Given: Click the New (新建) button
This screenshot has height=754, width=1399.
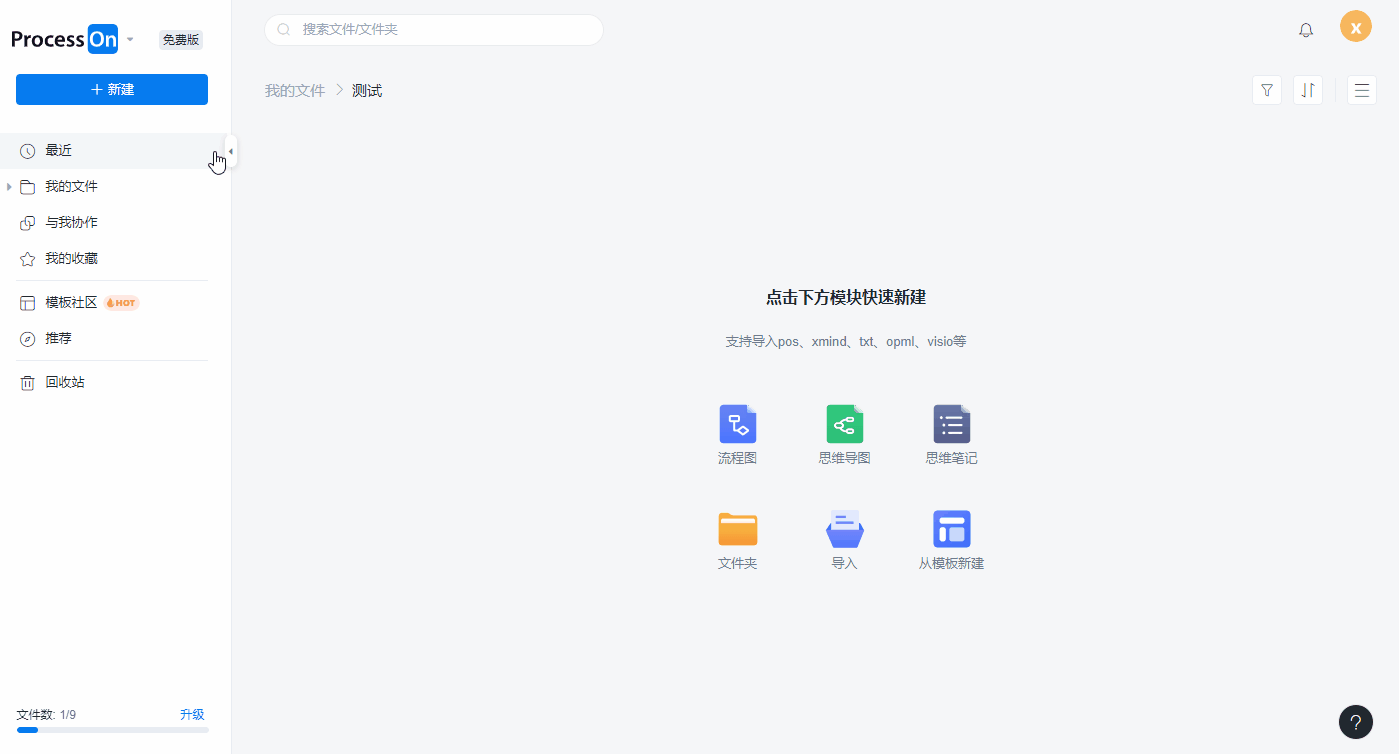Looking at the screenshot, I should [112, 89].
